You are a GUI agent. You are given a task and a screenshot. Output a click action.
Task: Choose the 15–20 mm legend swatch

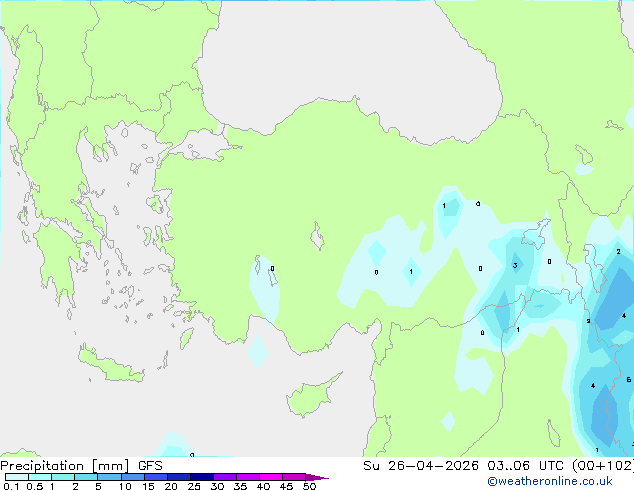155,477
